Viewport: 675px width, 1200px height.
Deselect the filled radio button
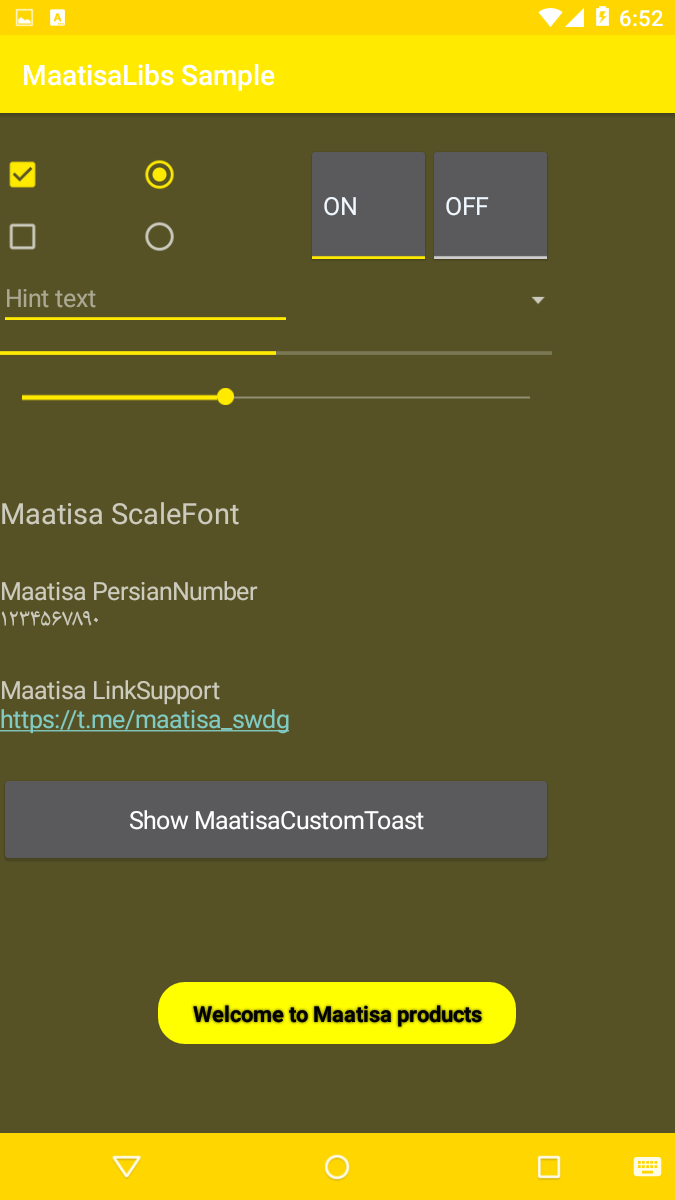160,174
